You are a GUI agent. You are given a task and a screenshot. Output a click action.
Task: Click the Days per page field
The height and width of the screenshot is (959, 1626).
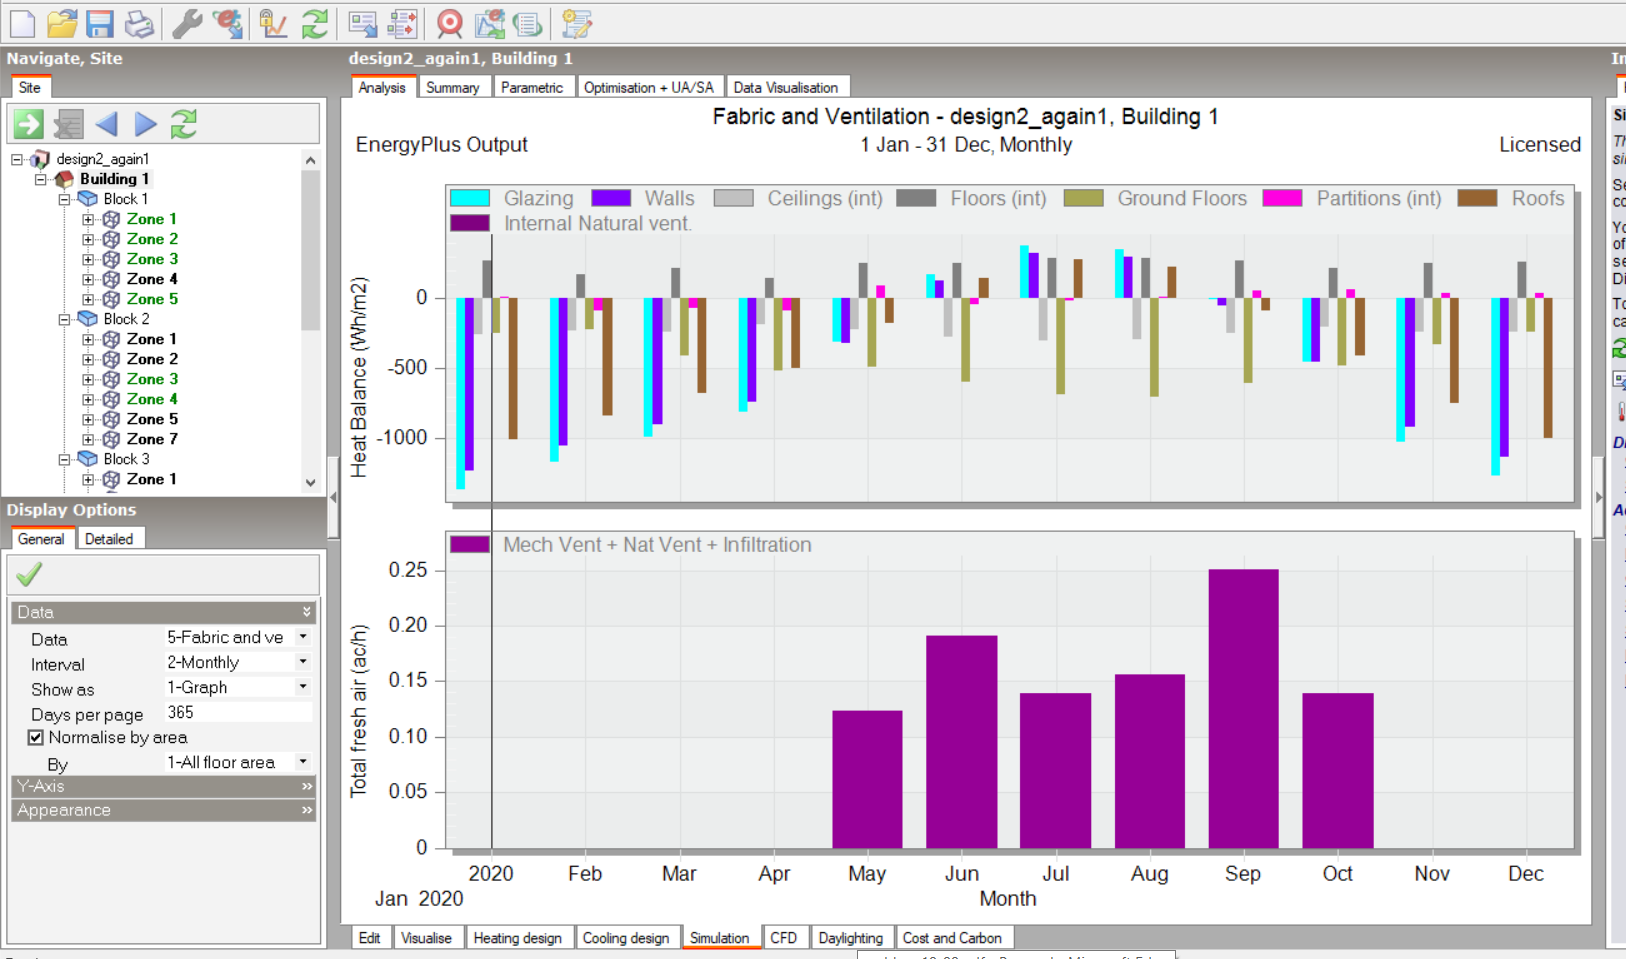(x=238, y=712)
